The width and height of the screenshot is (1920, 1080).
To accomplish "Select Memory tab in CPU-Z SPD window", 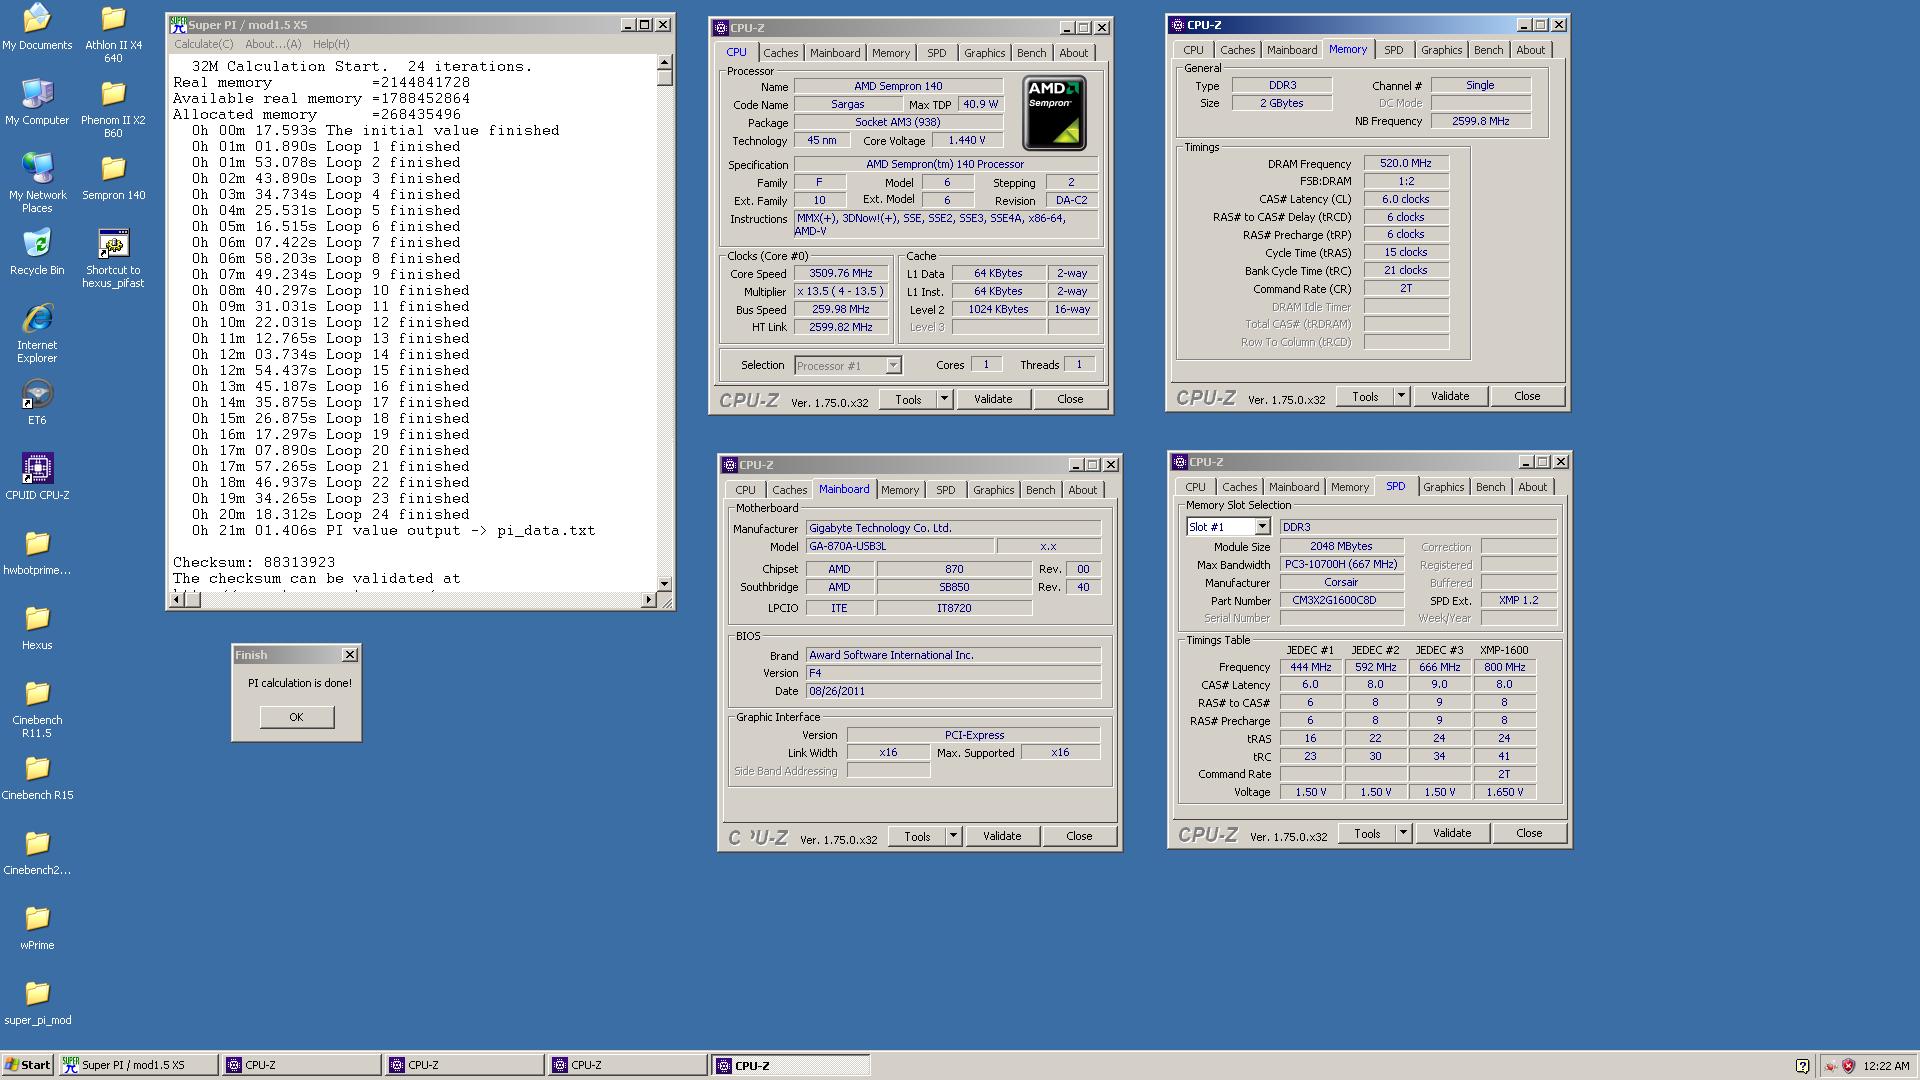I will pyautogui.click(x=1349, y=487).
